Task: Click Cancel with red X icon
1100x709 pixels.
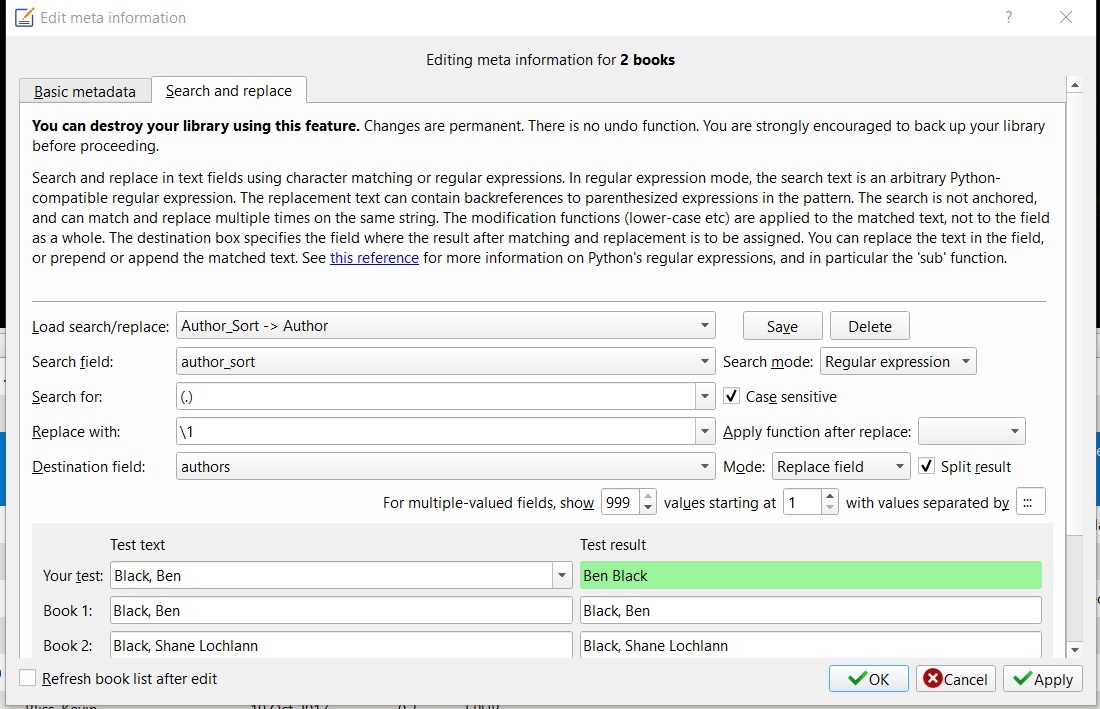Action: tap(955, 679)
